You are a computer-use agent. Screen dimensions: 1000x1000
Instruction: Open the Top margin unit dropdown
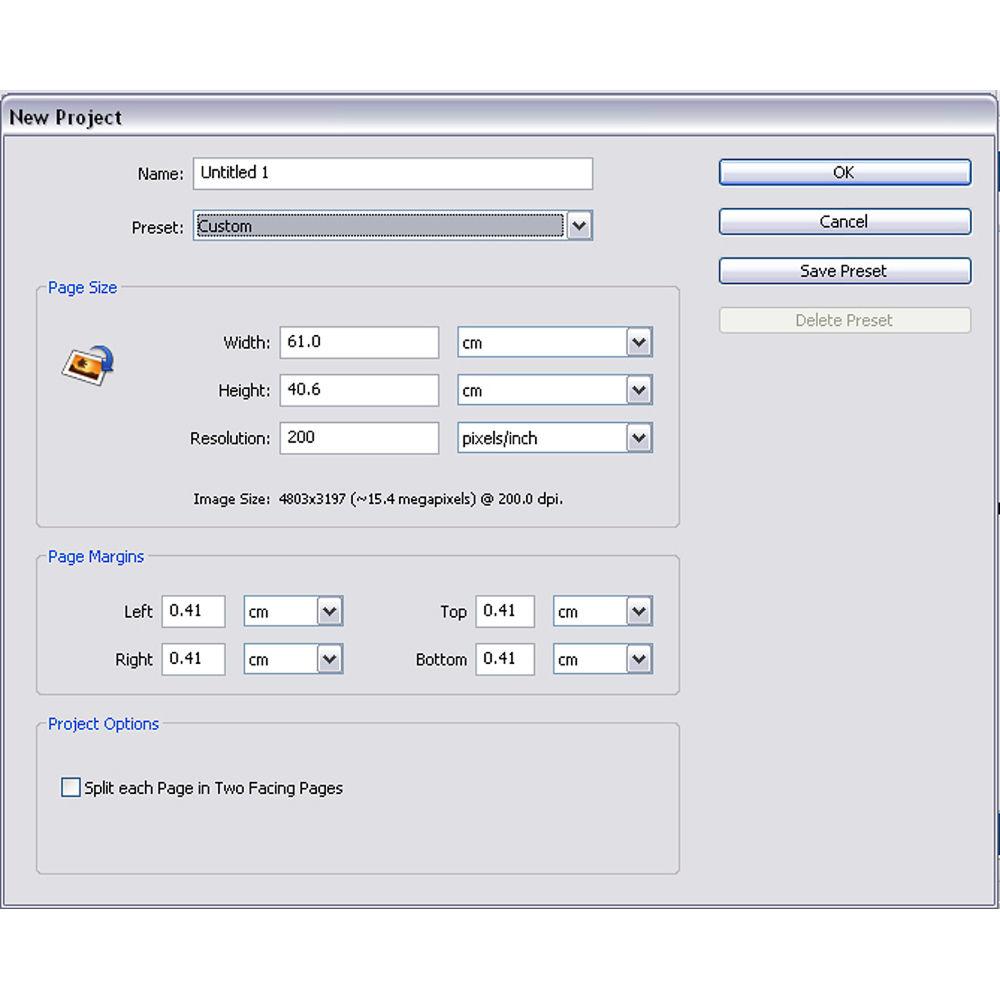click(x=637, y=611)
